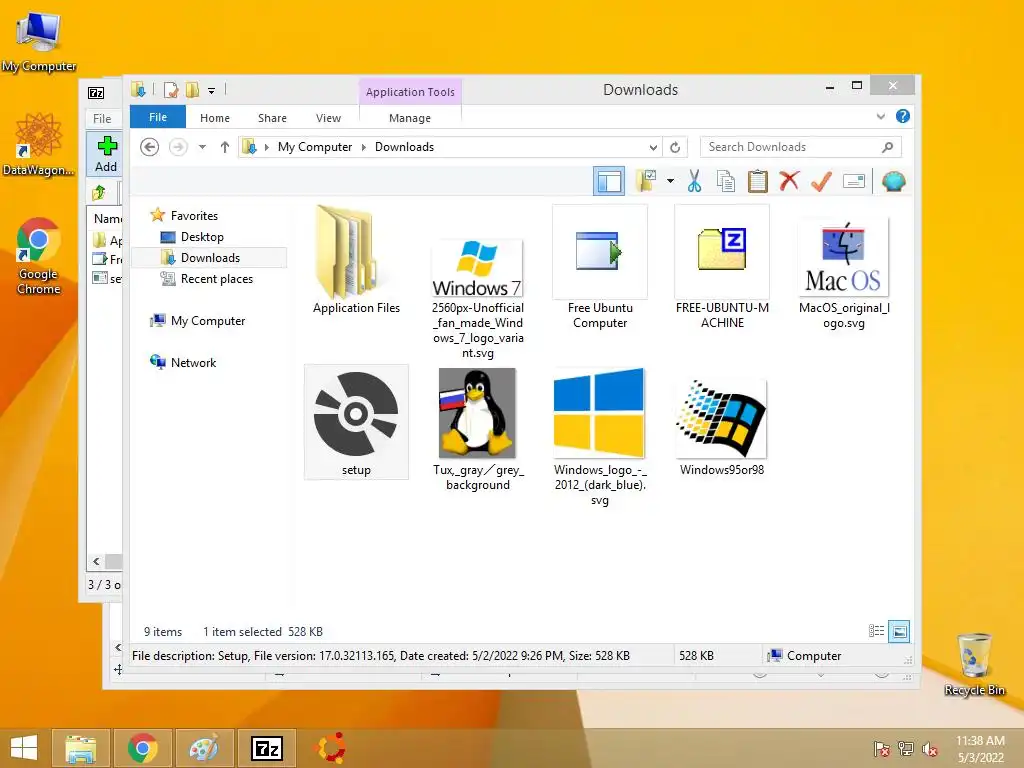Image resolution: width=1024 pixels, height=768 pixels.
Task: Open the Start menu button
Action: click(24, 748)
